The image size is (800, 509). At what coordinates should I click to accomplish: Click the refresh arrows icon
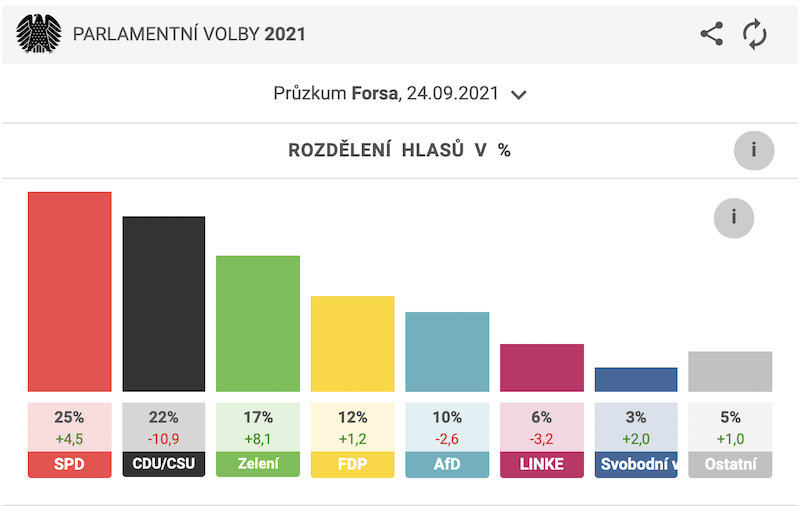pyautogui.click(x=755, y=34)
